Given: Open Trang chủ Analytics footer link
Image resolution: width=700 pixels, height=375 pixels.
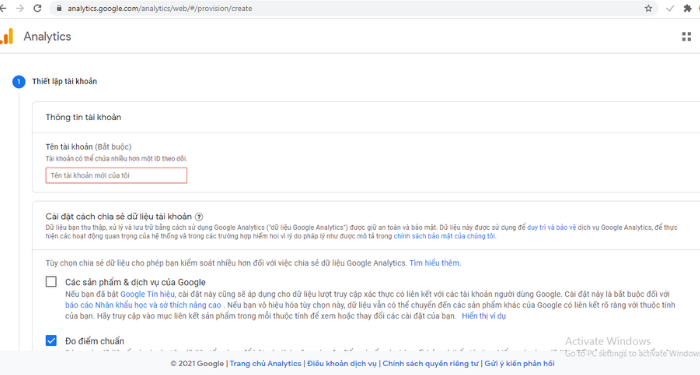Looking at the screenshot, I should point(266,363).
